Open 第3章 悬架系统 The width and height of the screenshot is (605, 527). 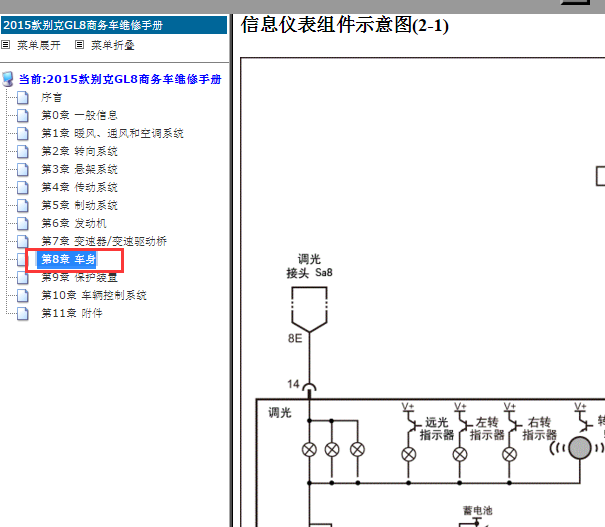(79, 169)
